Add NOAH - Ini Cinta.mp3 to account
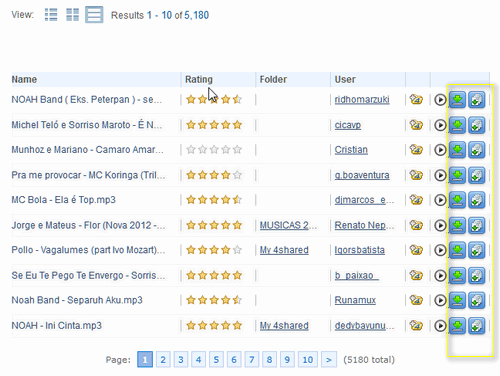The width and height of the screenshot is (500, 376). [x=477, y=326]
